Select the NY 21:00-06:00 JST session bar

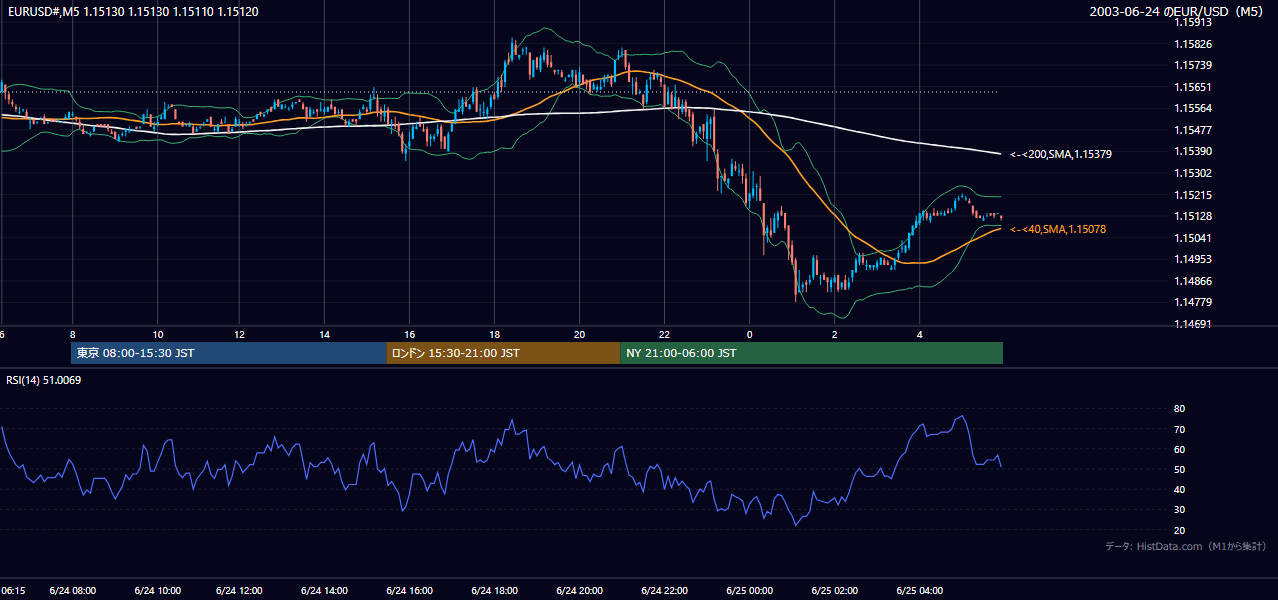click(811, 353)
